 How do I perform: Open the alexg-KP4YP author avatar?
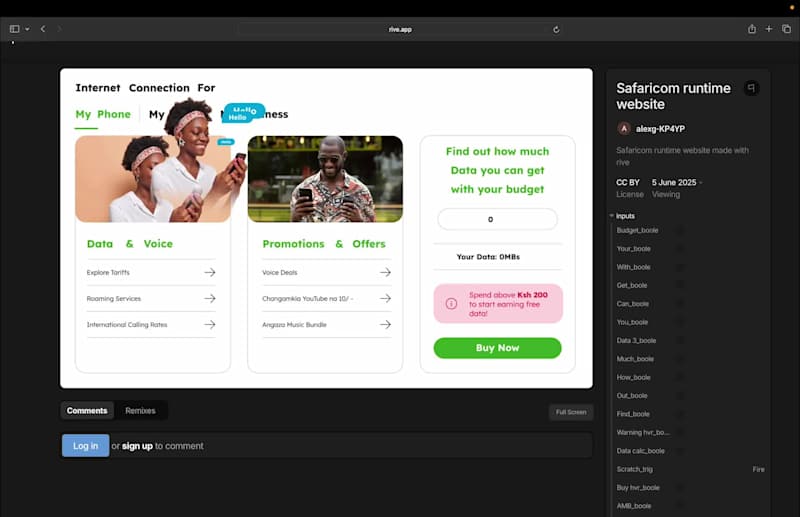point(623,129)
